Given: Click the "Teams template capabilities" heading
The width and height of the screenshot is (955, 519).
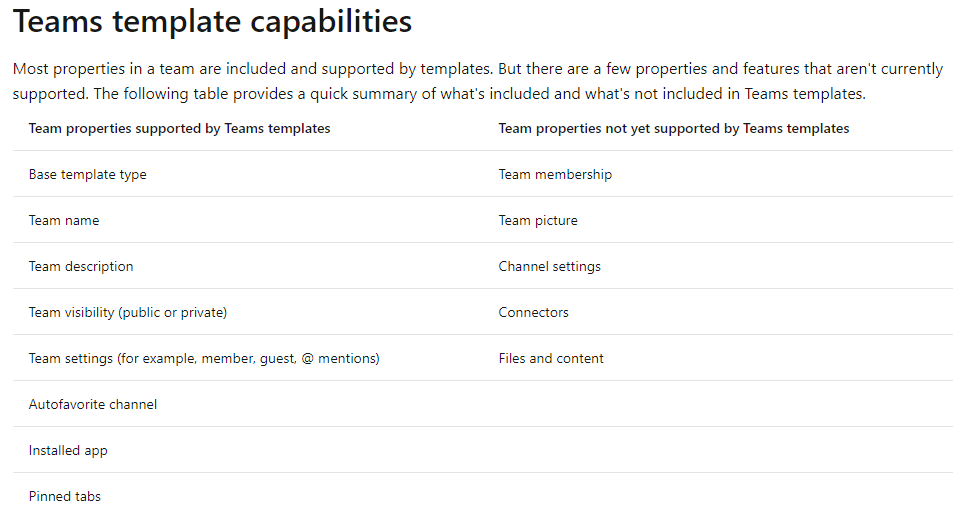Looking at the screenshot, I should pyautogui.click(x=212, y=22).
